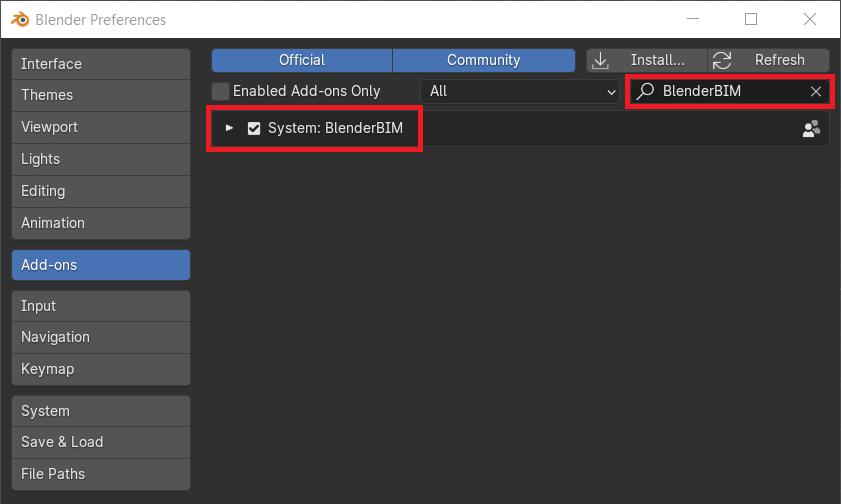
Task: Clear the BlenderBIM search text
Action: tap(816, 92)
